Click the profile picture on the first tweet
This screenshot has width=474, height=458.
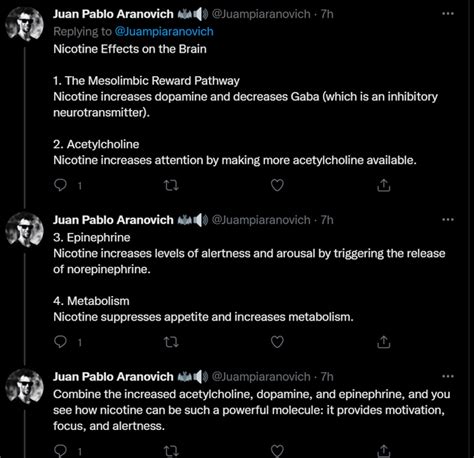[25, 24]
